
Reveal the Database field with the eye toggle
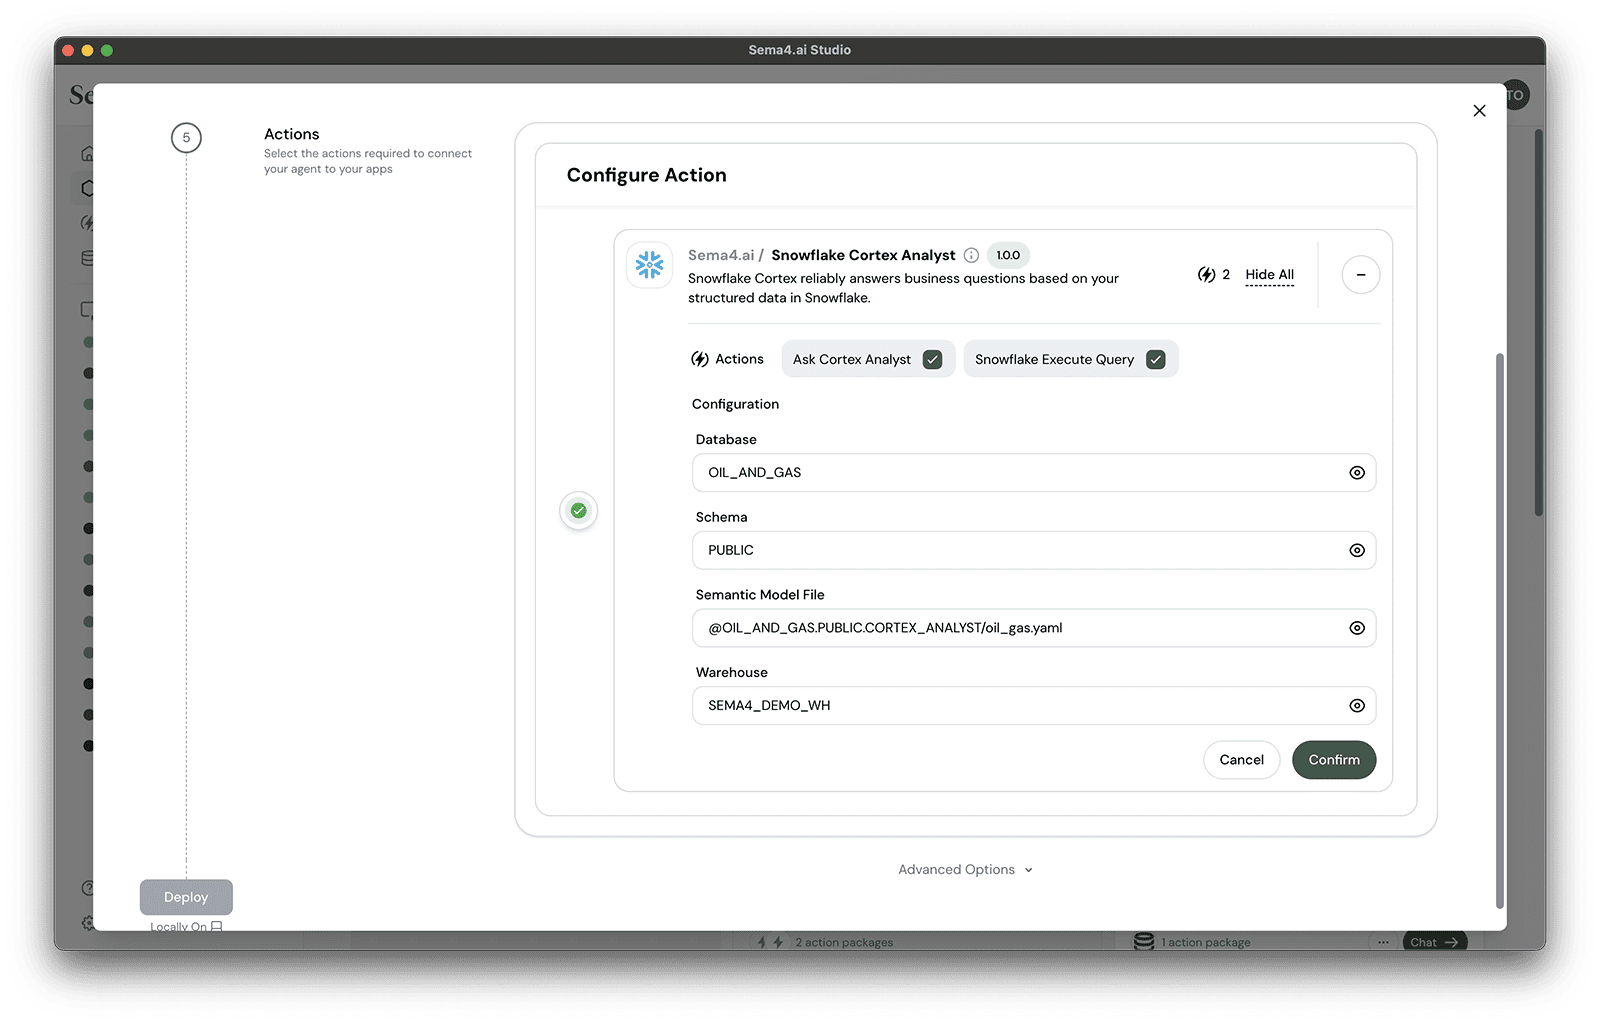coord(1356,473)
